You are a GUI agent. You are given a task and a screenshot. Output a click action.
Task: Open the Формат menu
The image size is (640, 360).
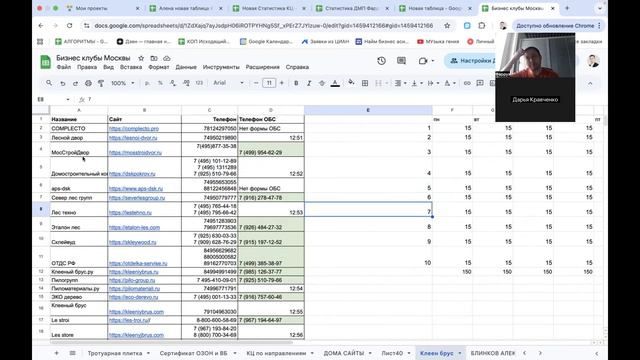(x=159, y=67)
